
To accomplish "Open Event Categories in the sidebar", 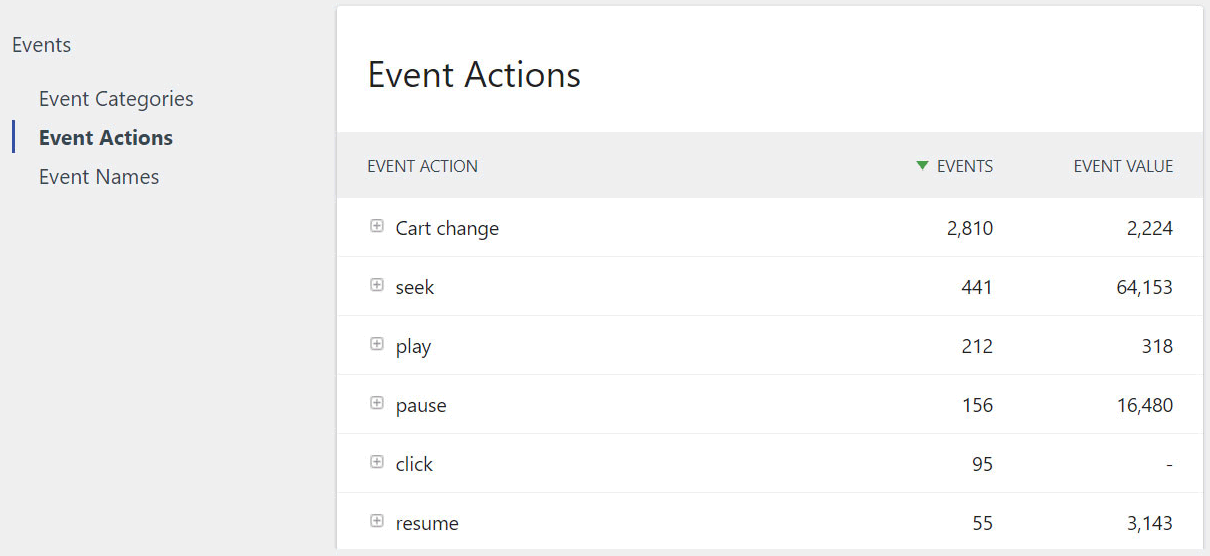I will (x=116, y=99).
